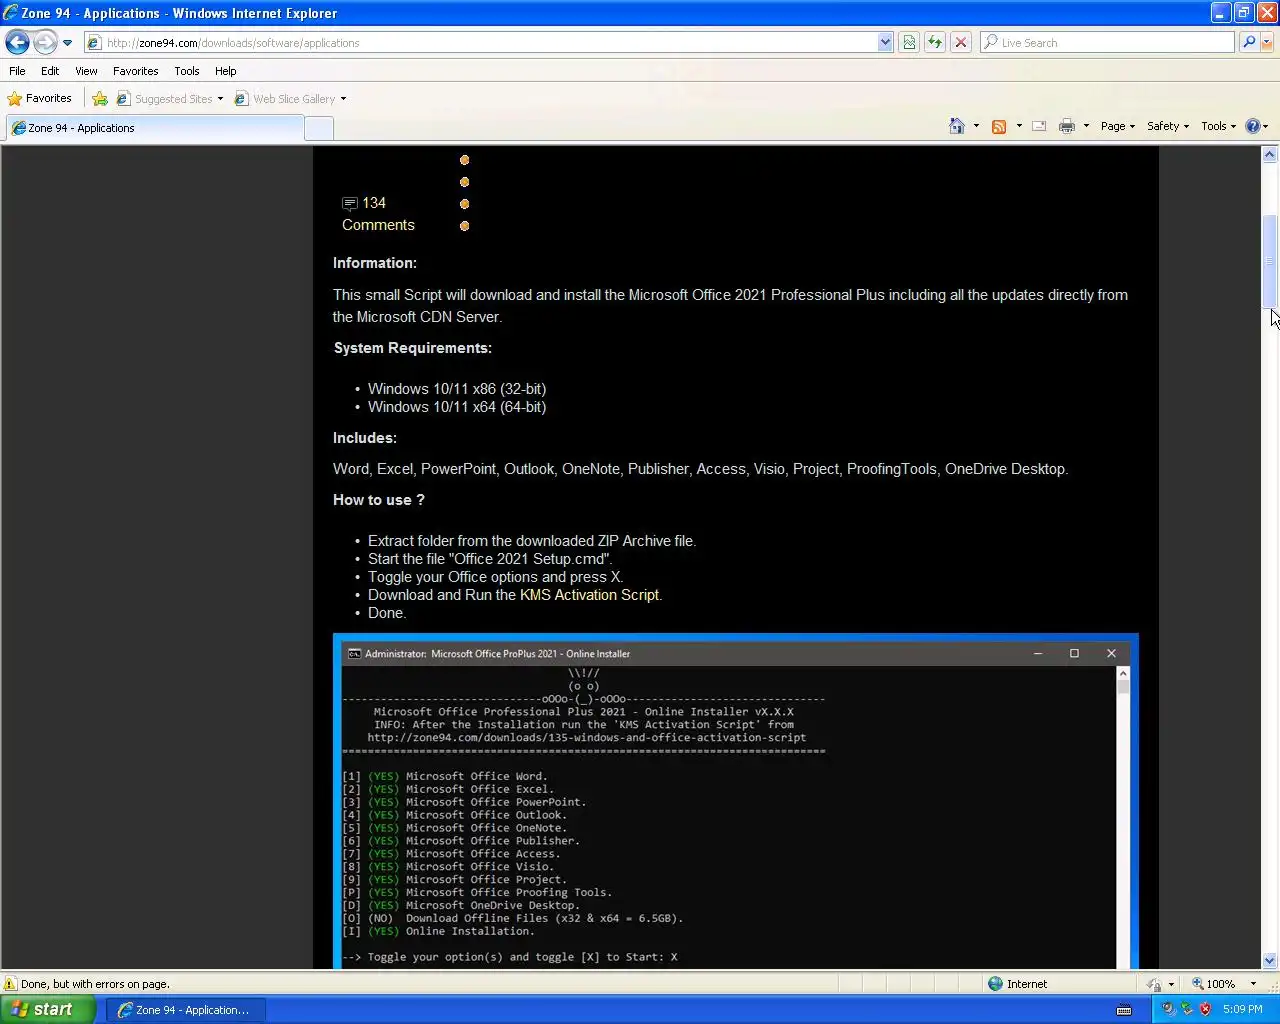Expand the Print options dropdown arrow
This screenshot has width=1280, height=1024.
[1086, 126]
